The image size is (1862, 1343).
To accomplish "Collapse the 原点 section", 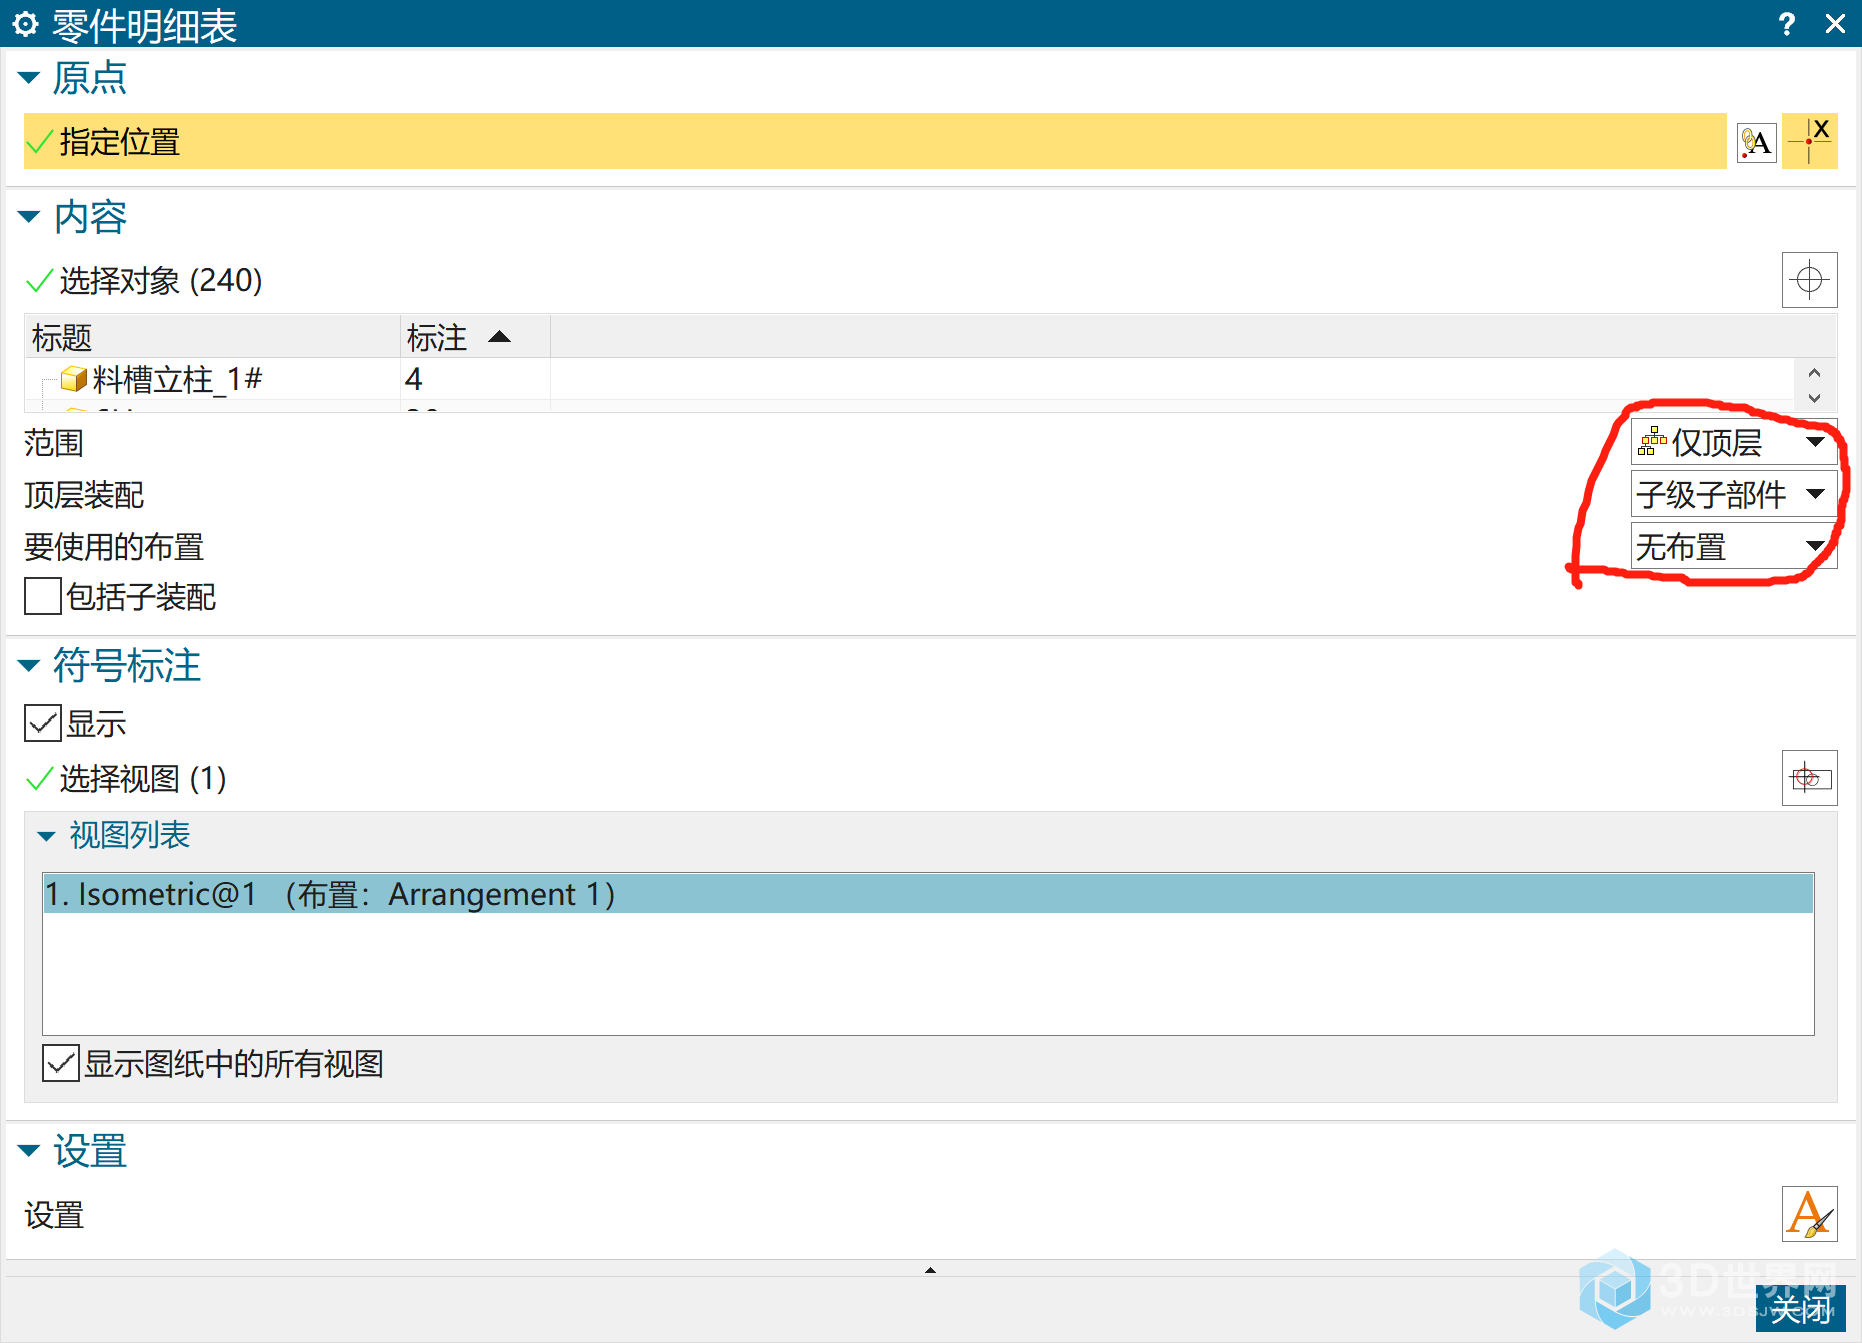I will [29, 77].
